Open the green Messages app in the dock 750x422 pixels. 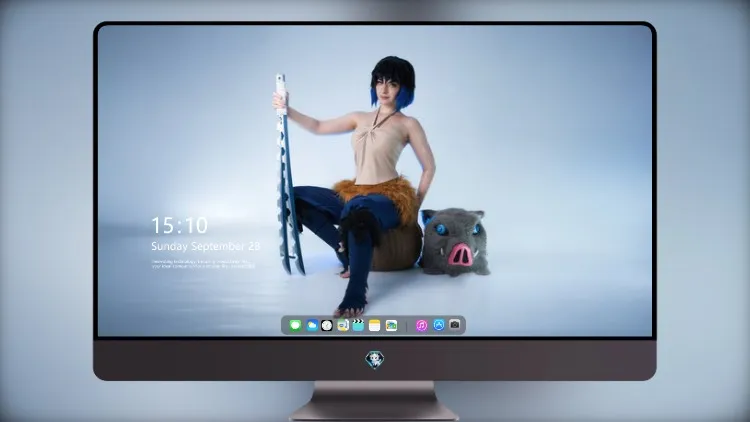[295, 326]
